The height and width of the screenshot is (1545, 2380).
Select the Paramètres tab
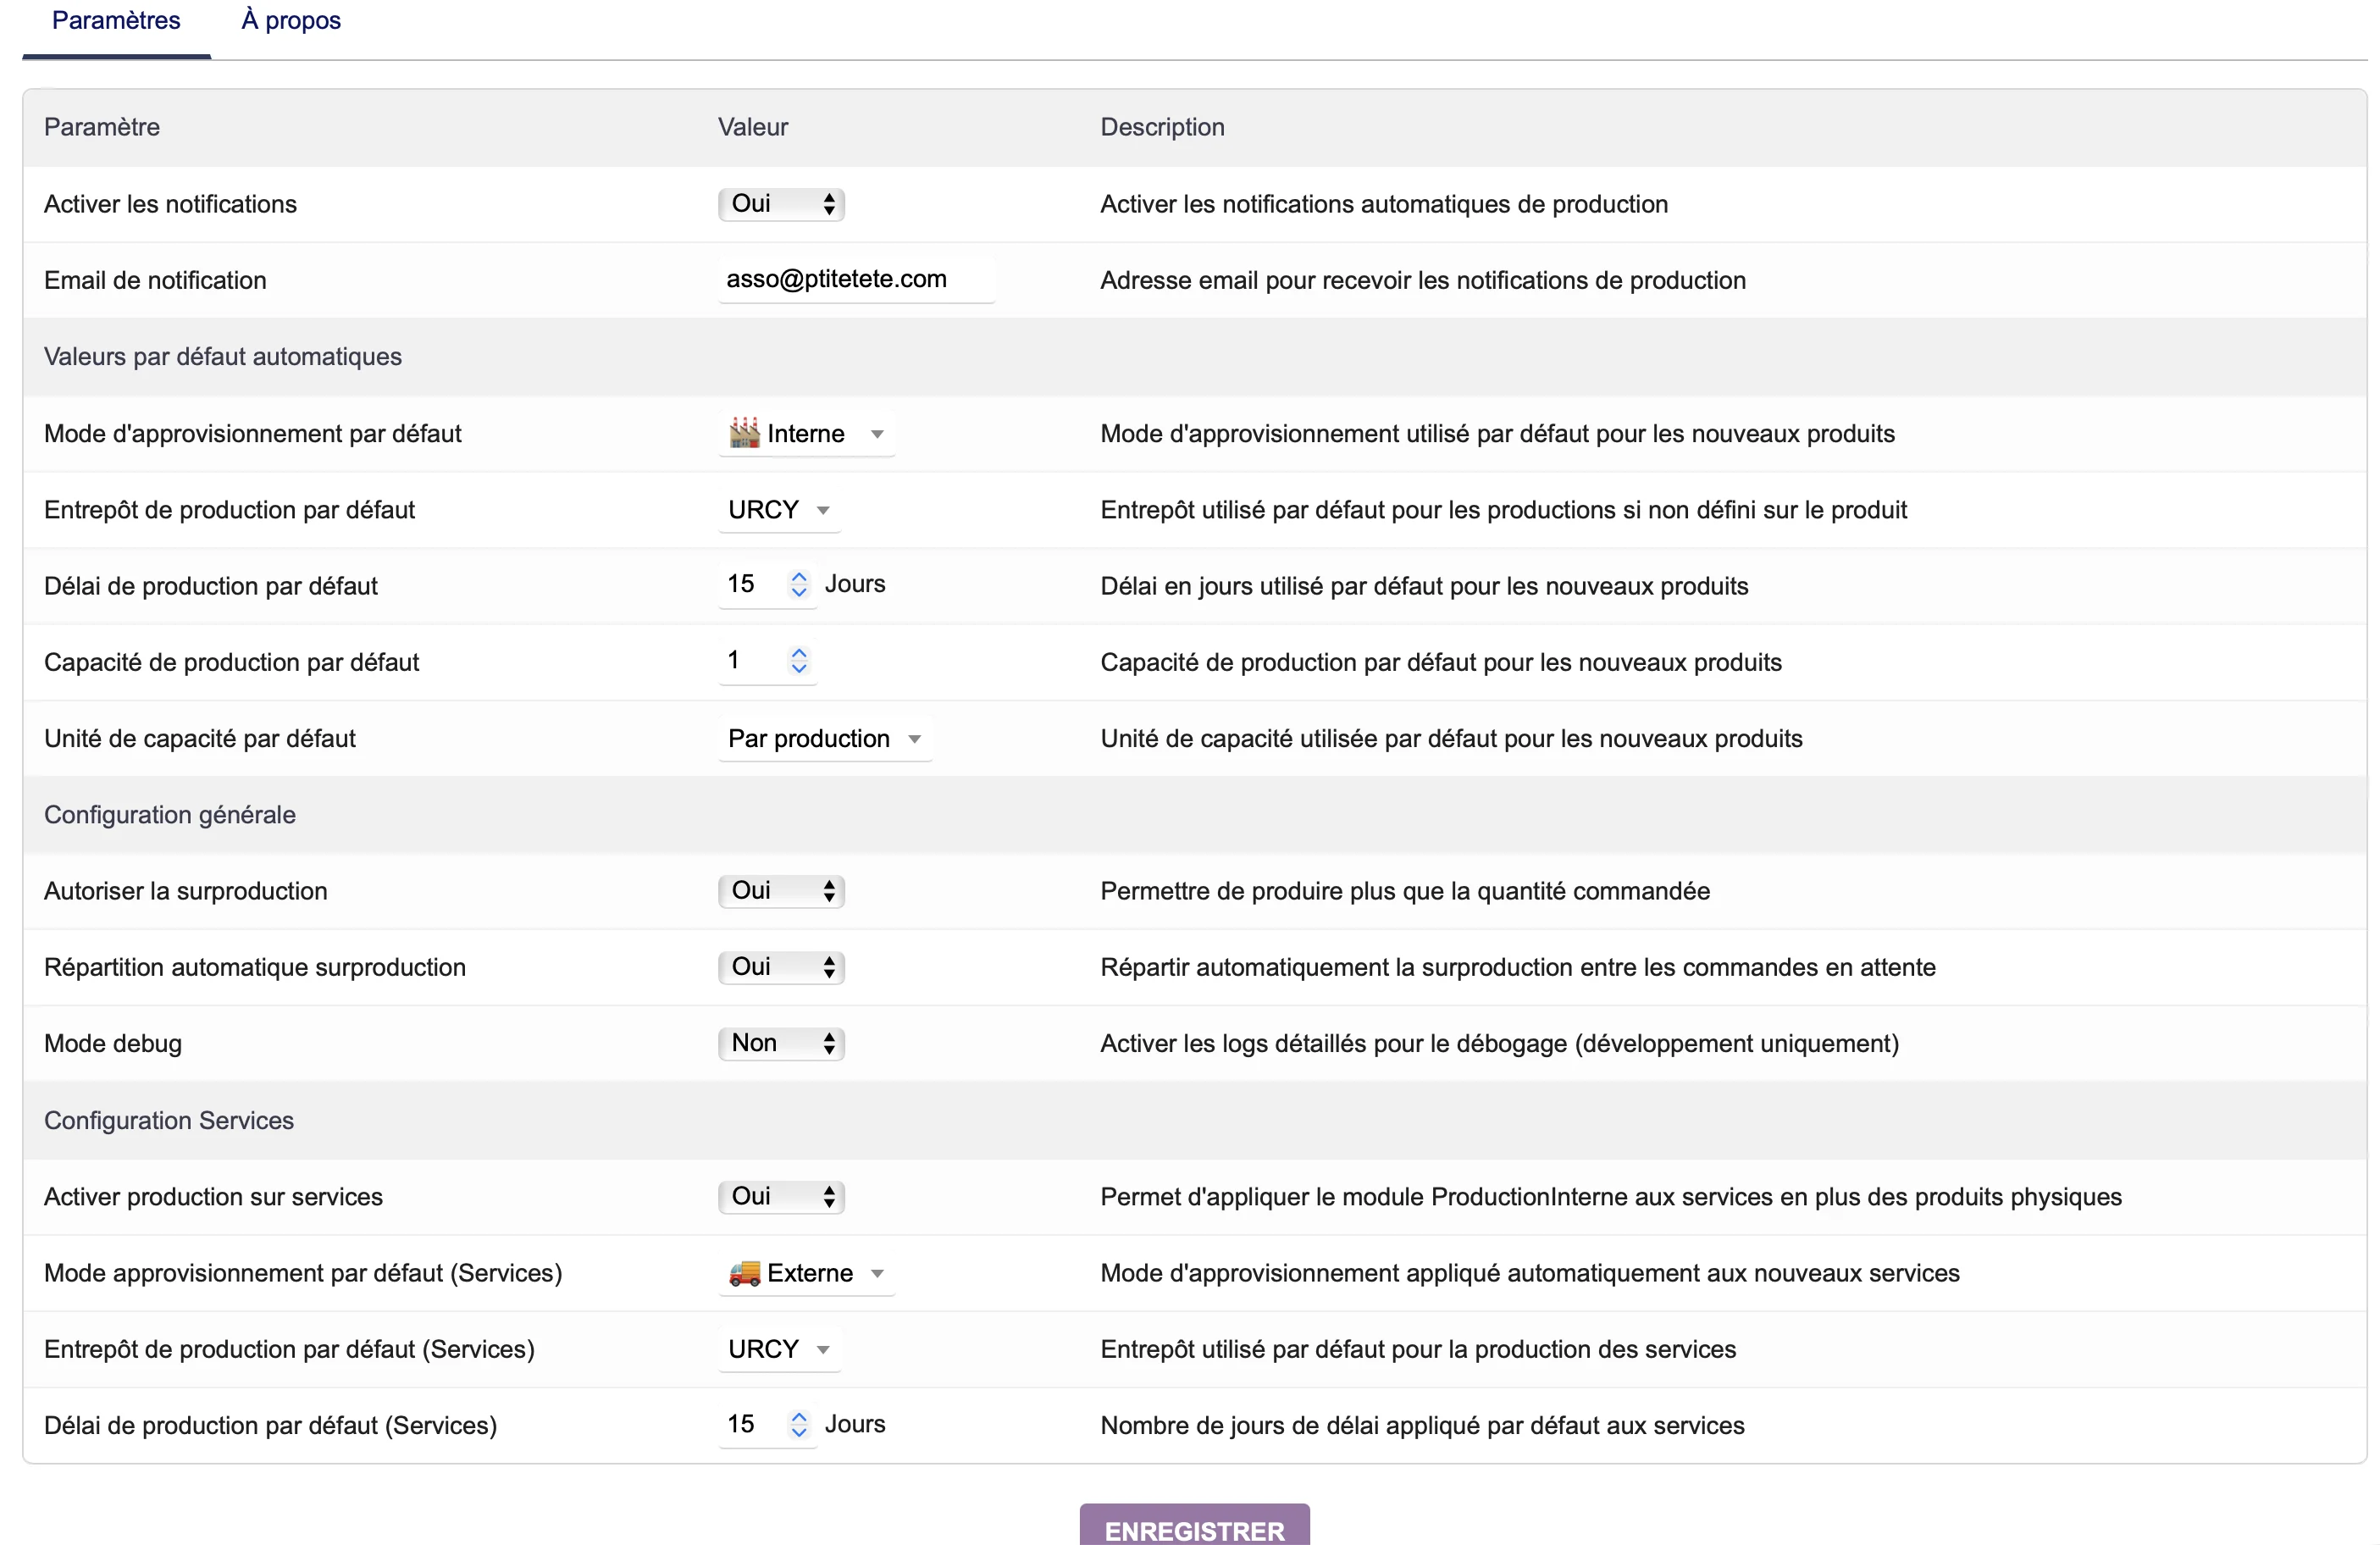tap(115, 20)
